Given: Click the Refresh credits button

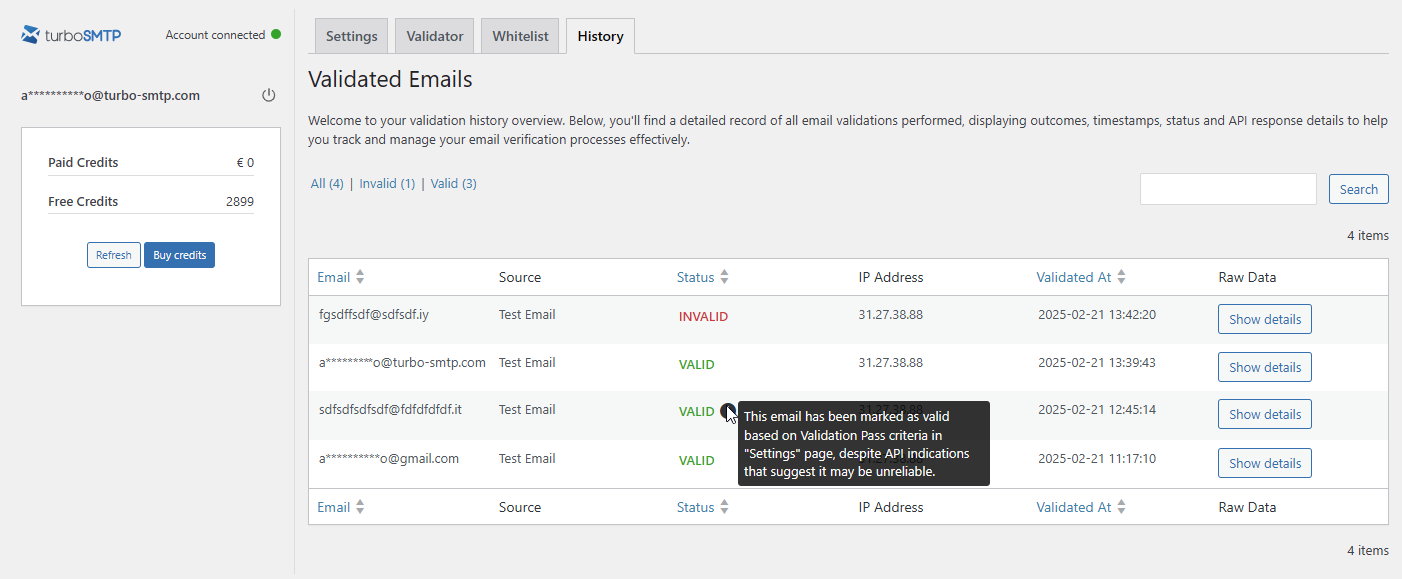Looking at the screenshot, I should pos(114,255).
